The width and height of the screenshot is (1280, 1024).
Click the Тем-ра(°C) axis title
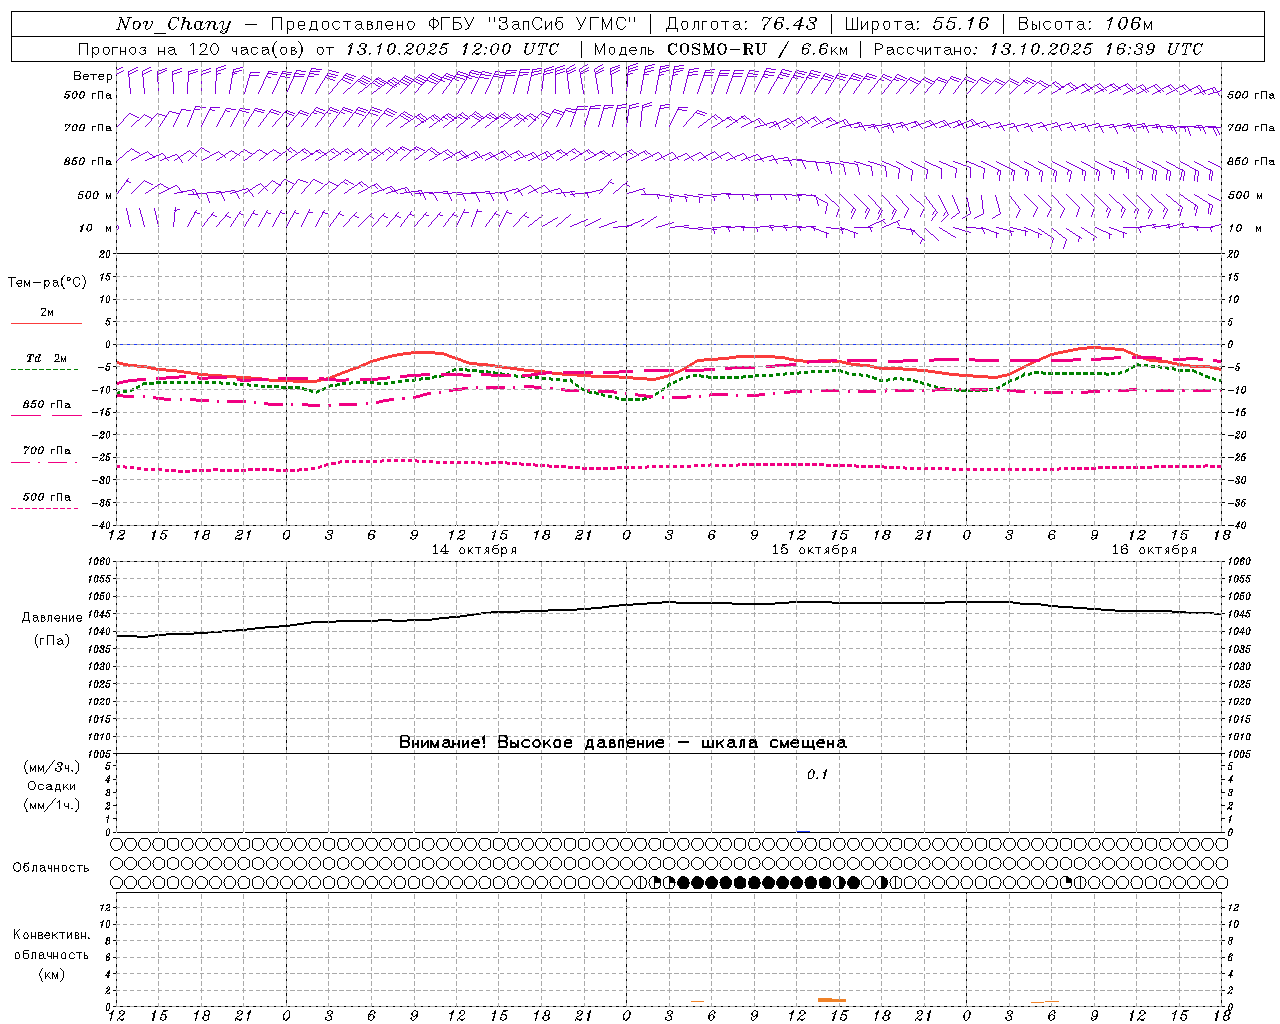[x=47, y=283]
